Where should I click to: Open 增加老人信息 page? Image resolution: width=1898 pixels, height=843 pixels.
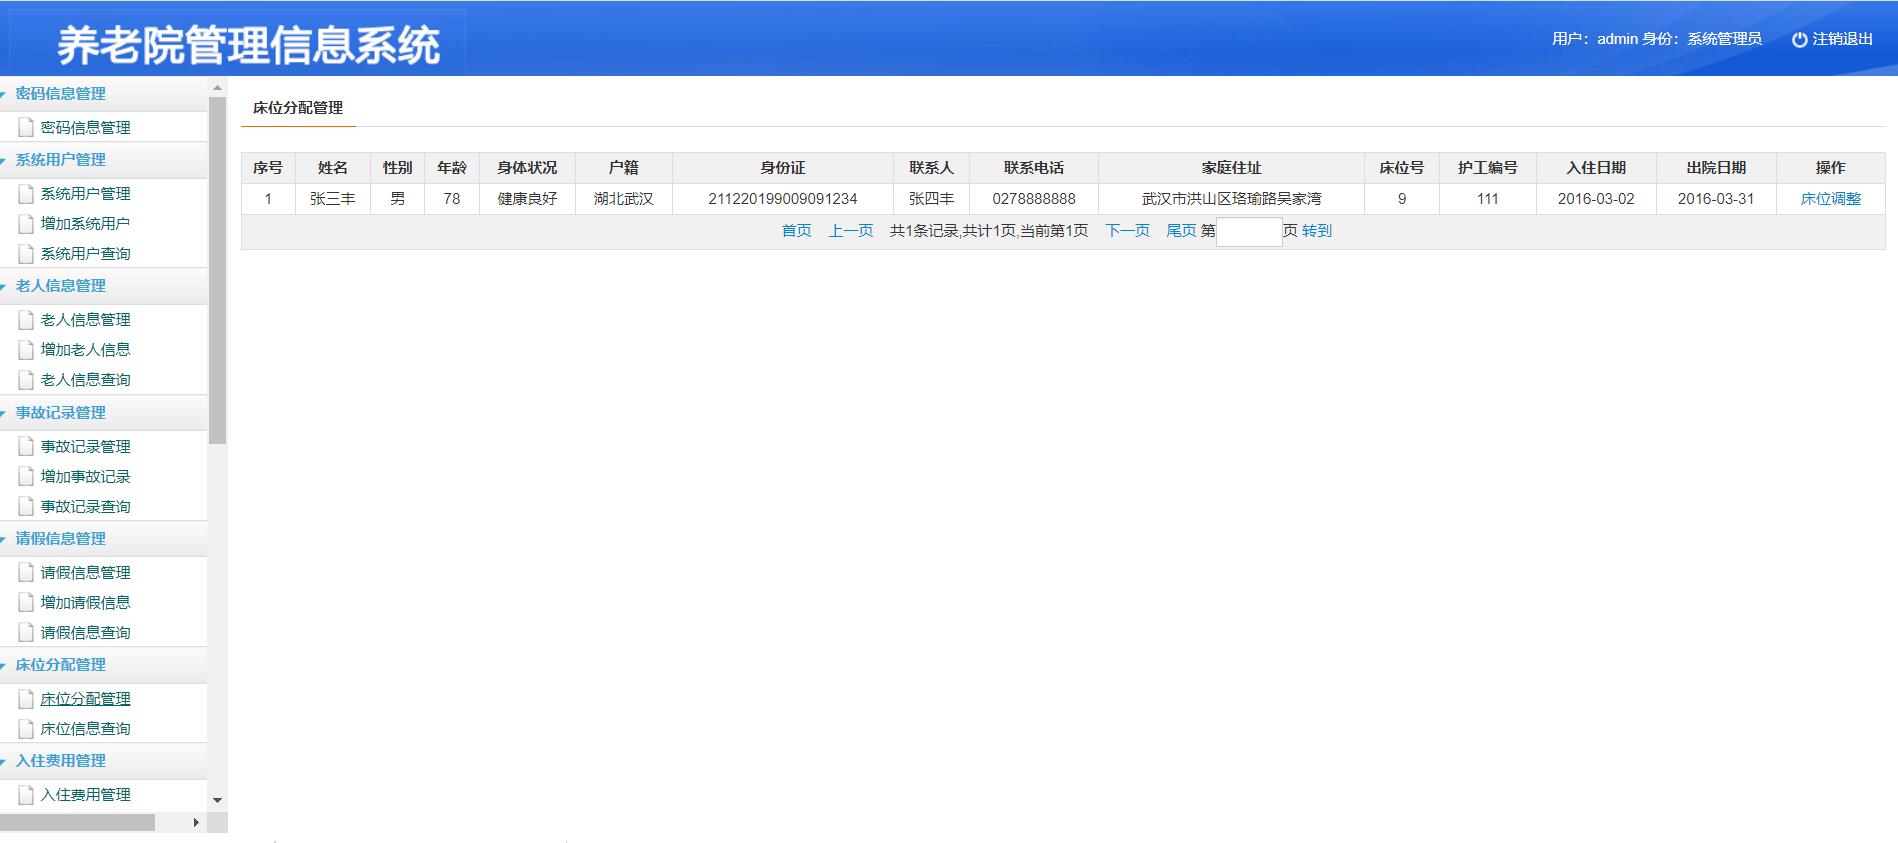85,349
